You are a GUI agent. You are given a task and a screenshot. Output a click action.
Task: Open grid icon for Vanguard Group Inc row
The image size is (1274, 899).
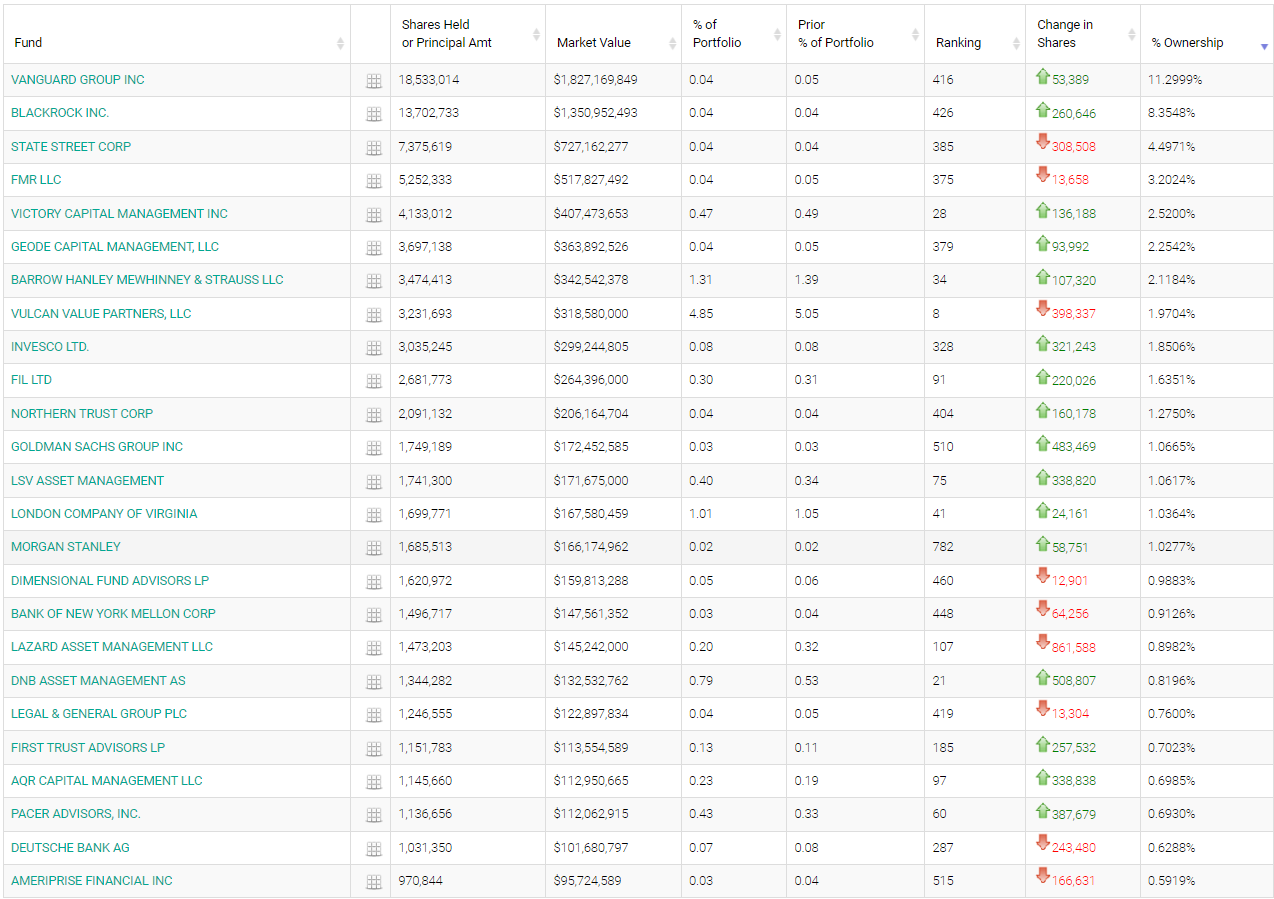(x=374, y=81)
